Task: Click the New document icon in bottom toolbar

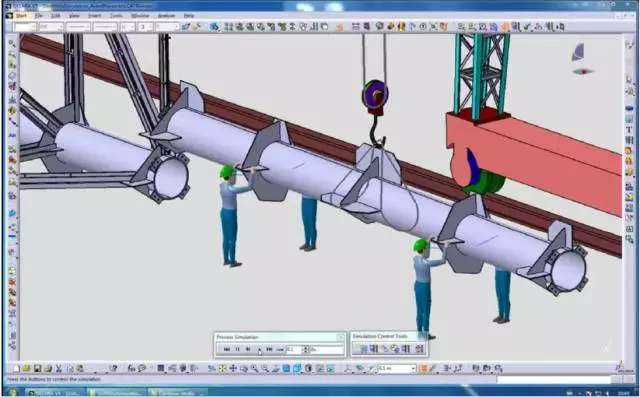Action: tap(16, 369)
